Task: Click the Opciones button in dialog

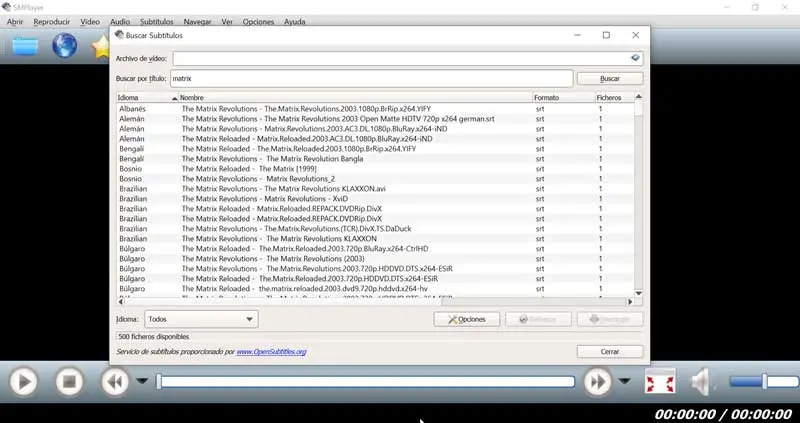Action: pyautogui.click(x=466, y=319)
